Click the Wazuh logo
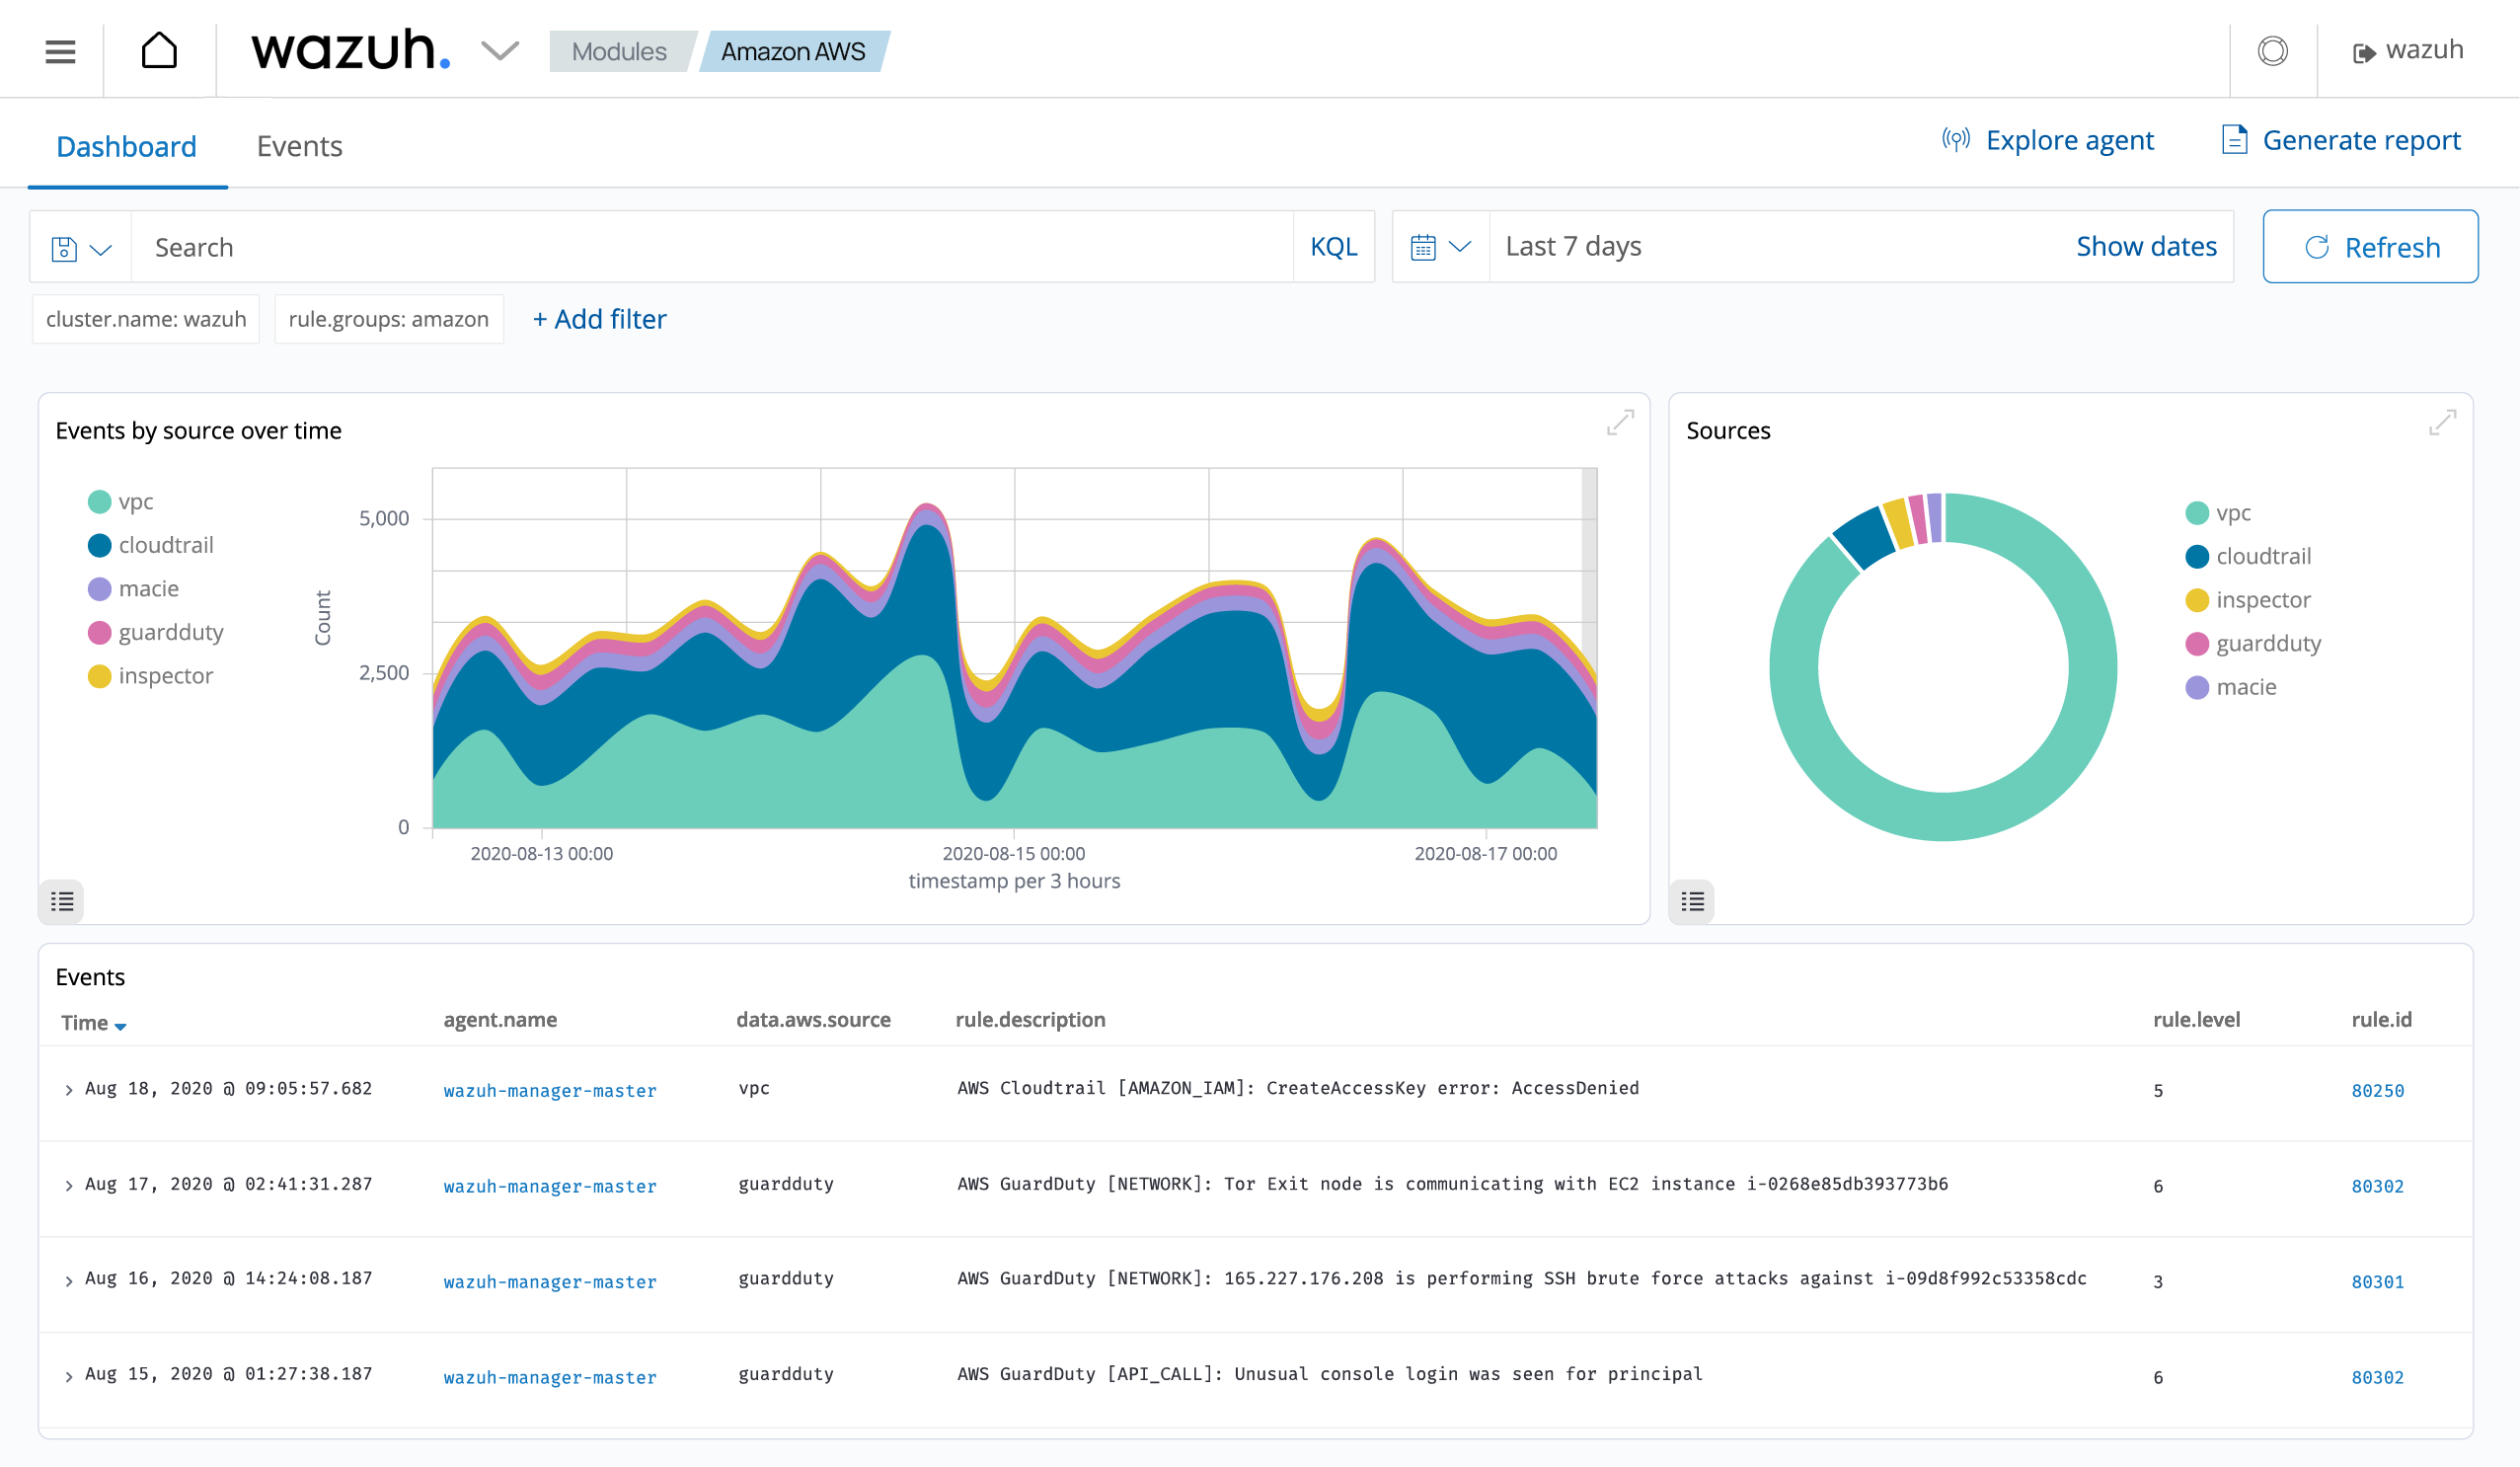2520x1467 pixels. coord(351,50)
